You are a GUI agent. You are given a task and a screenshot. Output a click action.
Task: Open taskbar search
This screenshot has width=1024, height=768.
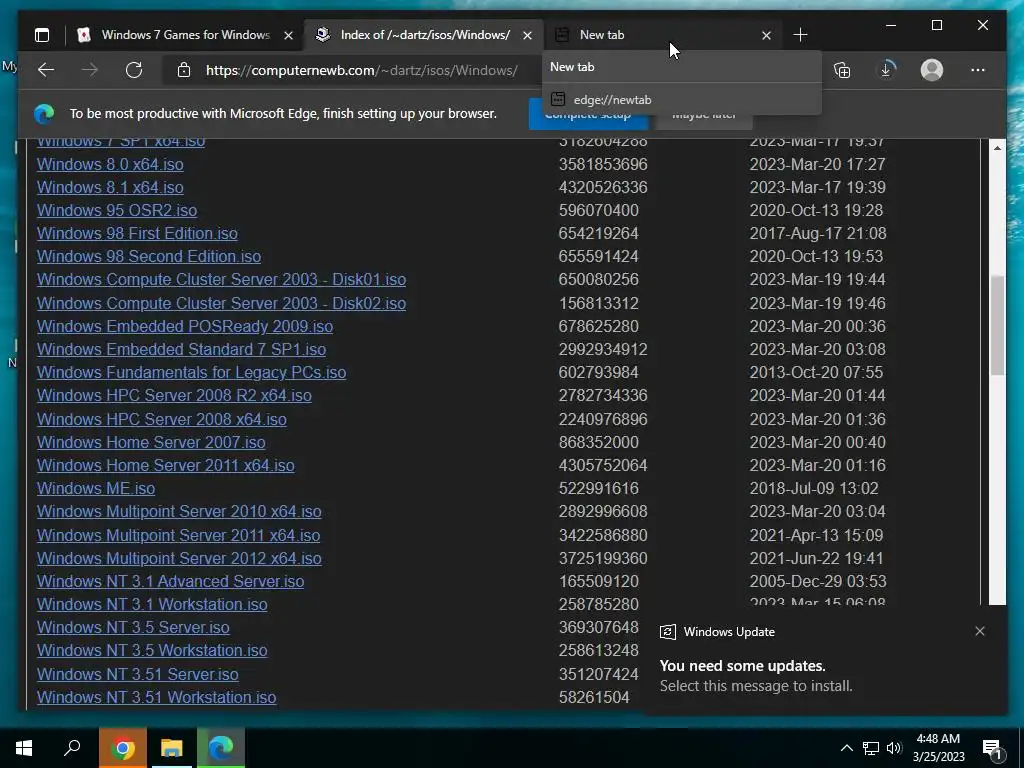pyautogui.click(x=72, y=748)
